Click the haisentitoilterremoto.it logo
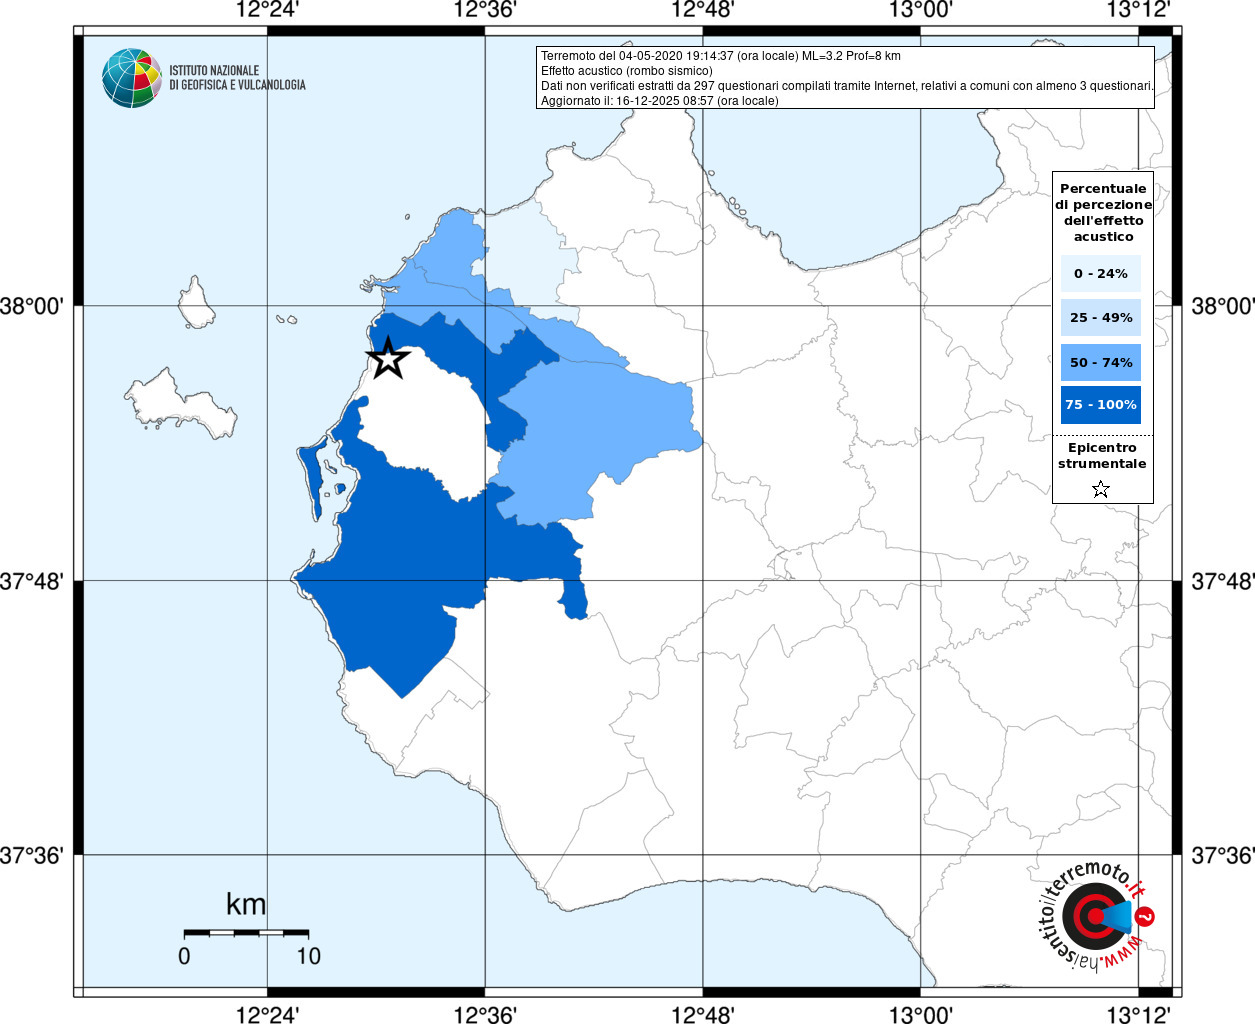 1097,916
